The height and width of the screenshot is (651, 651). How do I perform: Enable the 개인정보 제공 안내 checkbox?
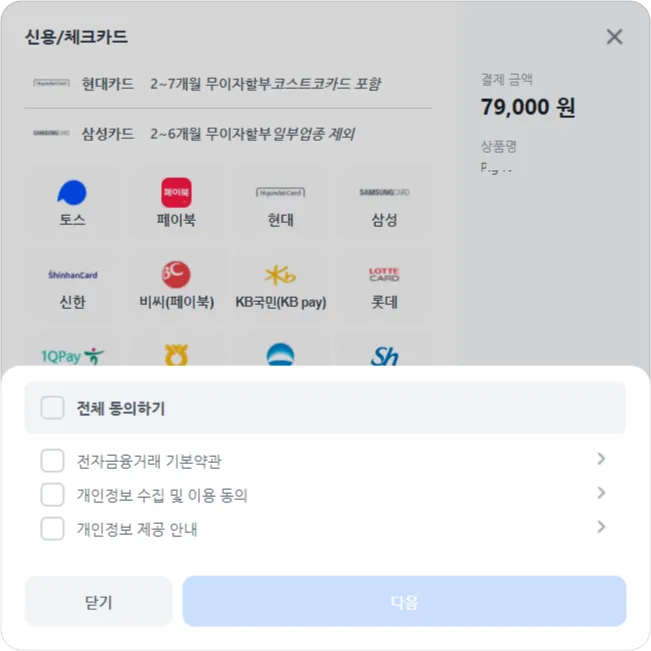[x=53, y=529]
